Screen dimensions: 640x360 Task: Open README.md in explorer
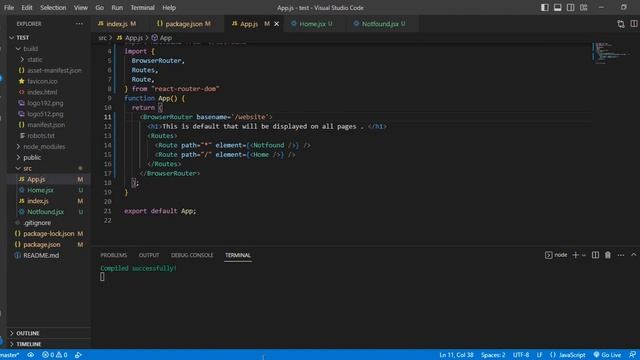coord(49,256)
